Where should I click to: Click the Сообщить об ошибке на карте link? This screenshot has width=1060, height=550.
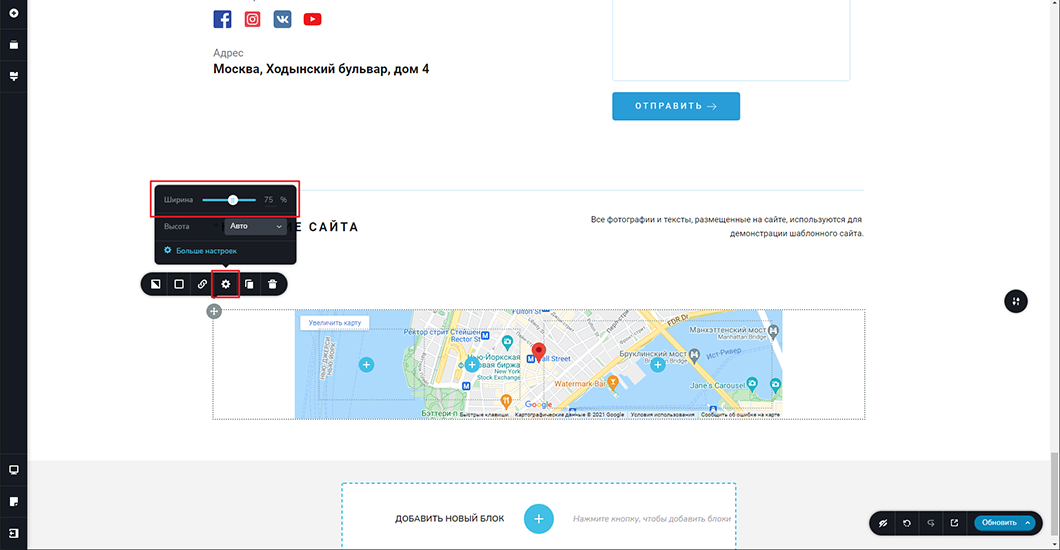pyautogui.click(x=740, y=415)
